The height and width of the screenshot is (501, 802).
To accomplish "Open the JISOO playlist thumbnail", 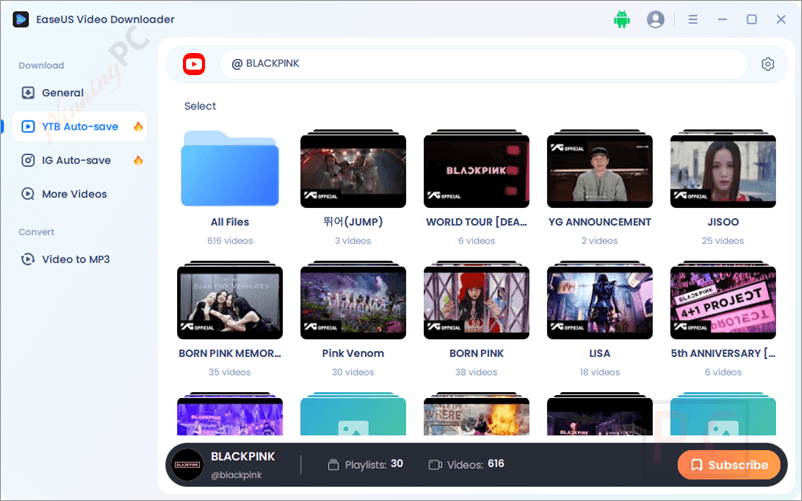I will pos(723,169).
